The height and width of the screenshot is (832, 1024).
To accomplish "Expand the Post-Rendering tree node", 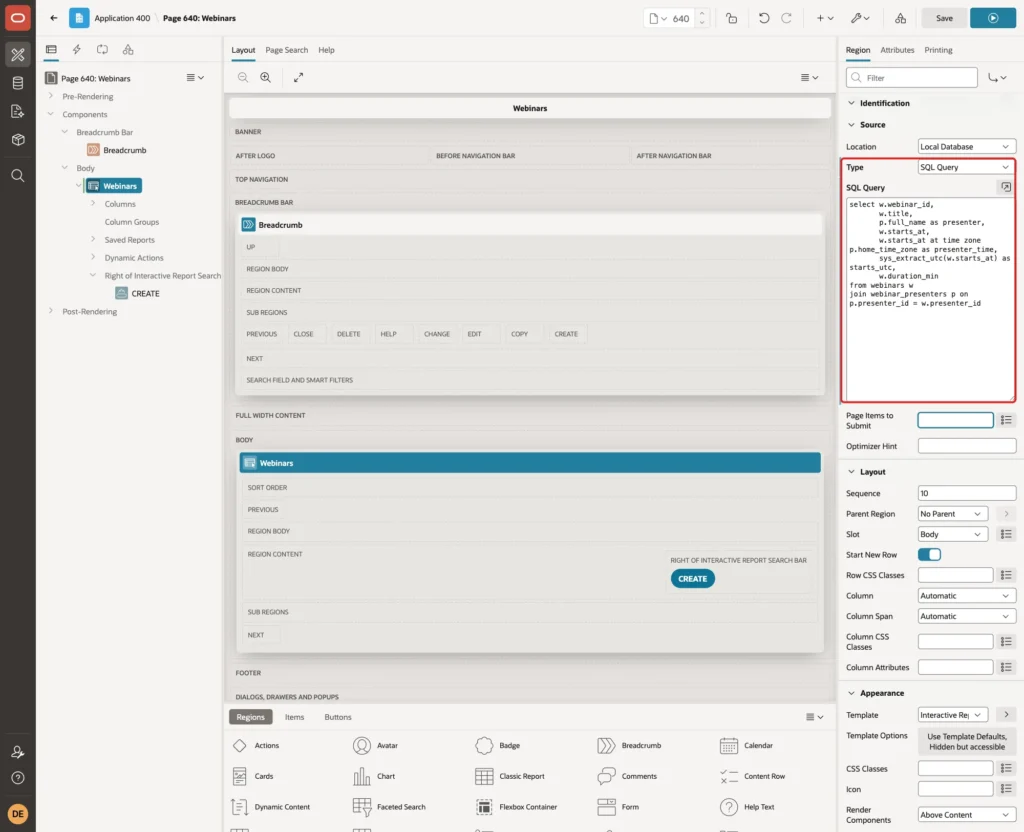I will point(51,311).
